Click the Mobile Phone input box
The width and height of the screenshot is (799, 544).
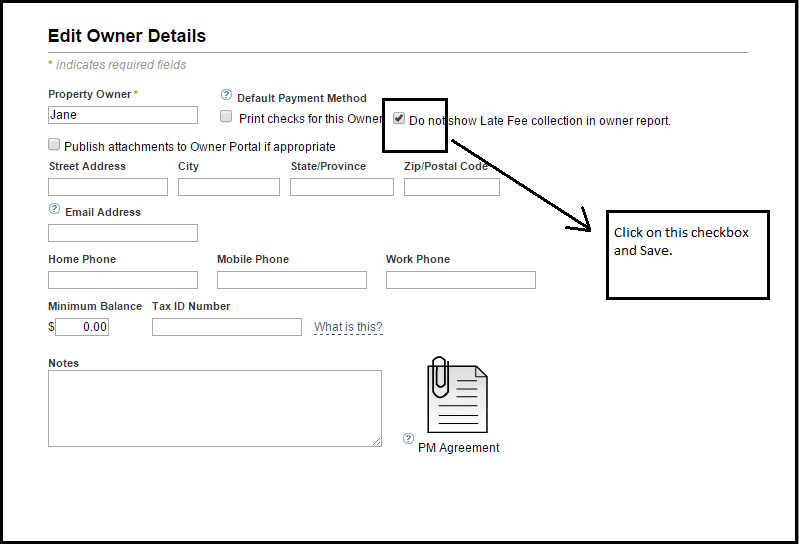point(291,280)
